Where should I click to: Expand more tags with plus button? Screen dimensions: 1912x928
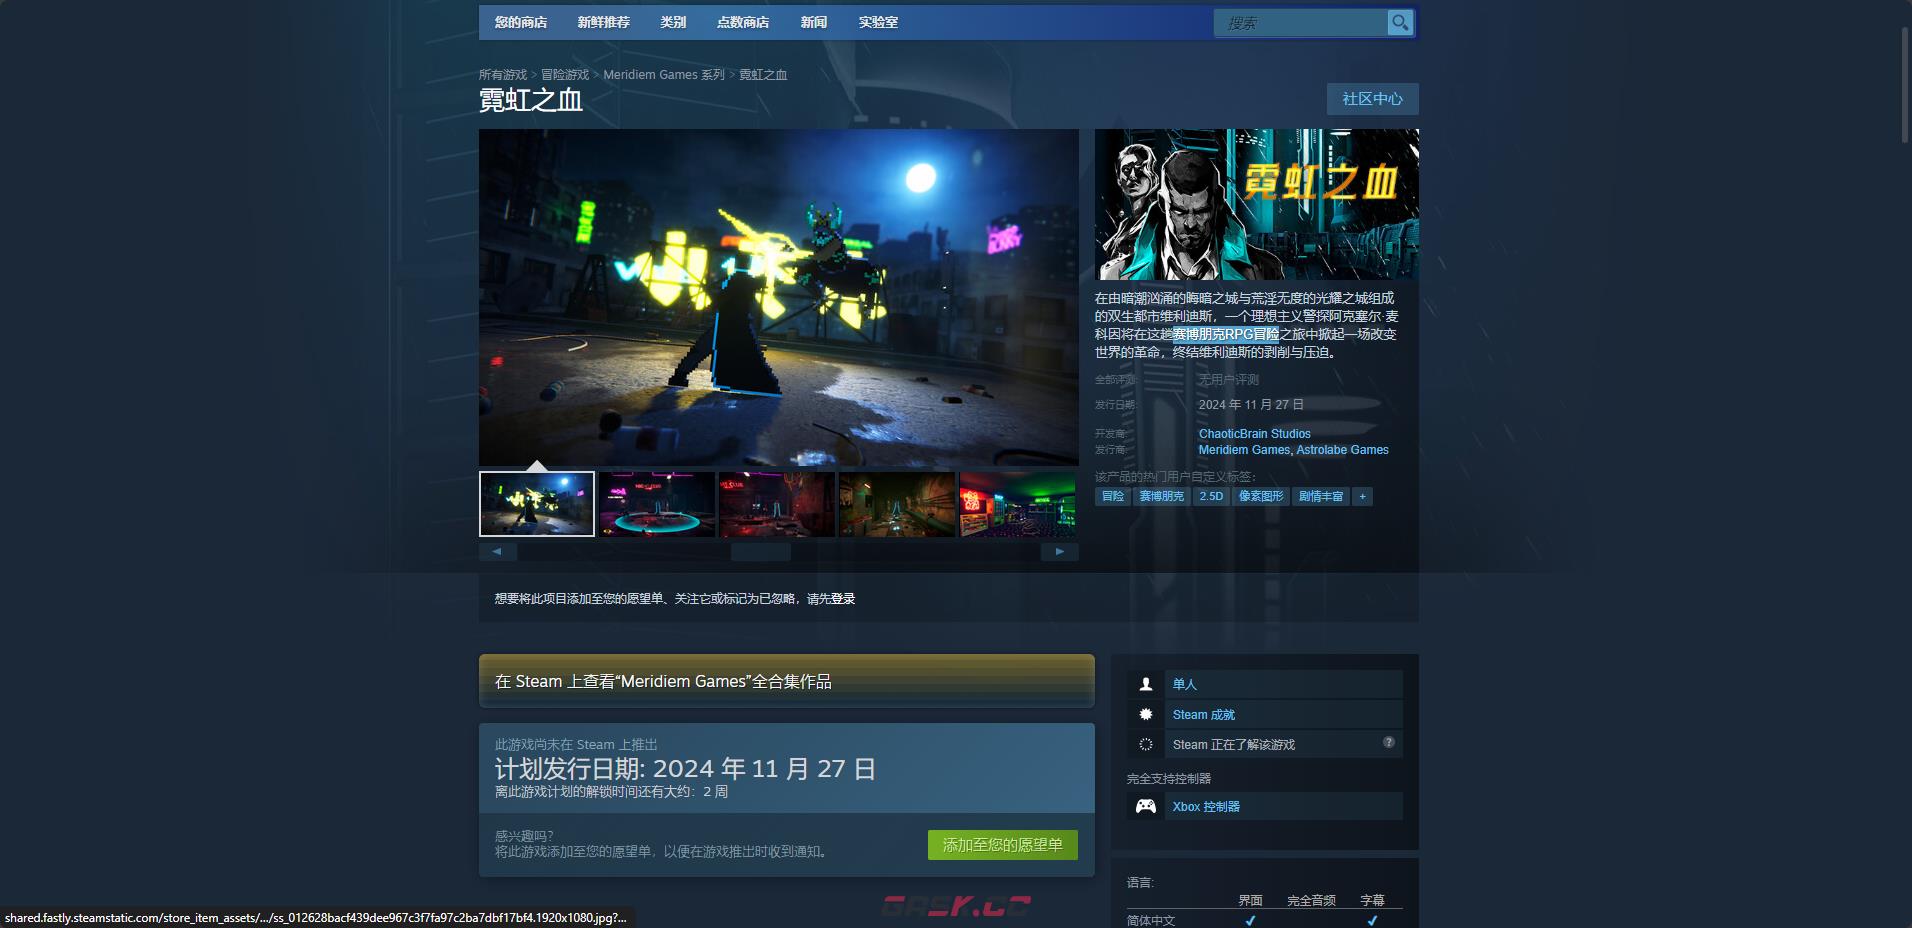click(1362, 496)
